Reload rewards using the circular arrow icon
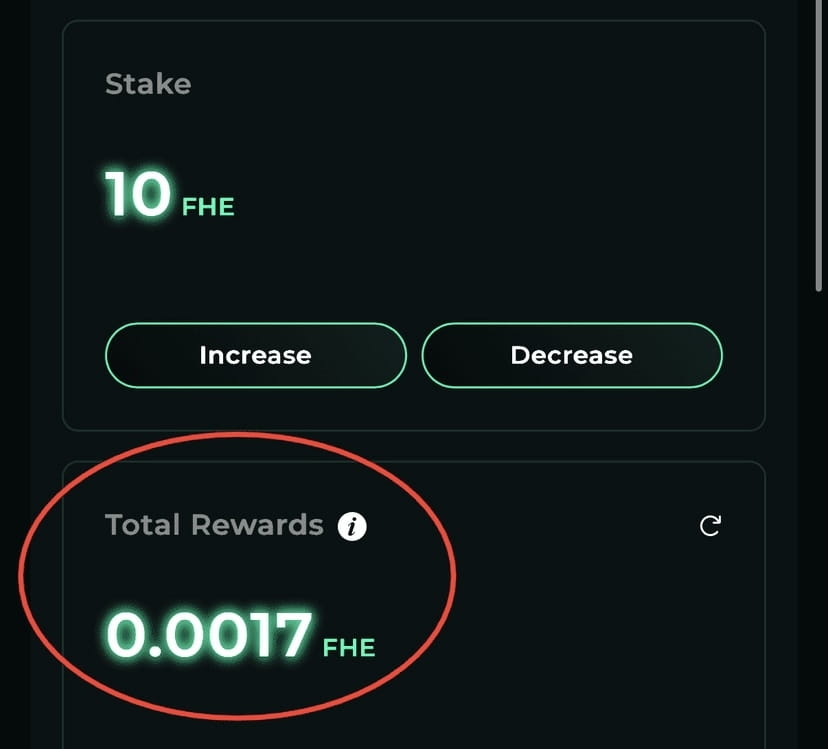The image size is (828, 749). click(710, 526)
